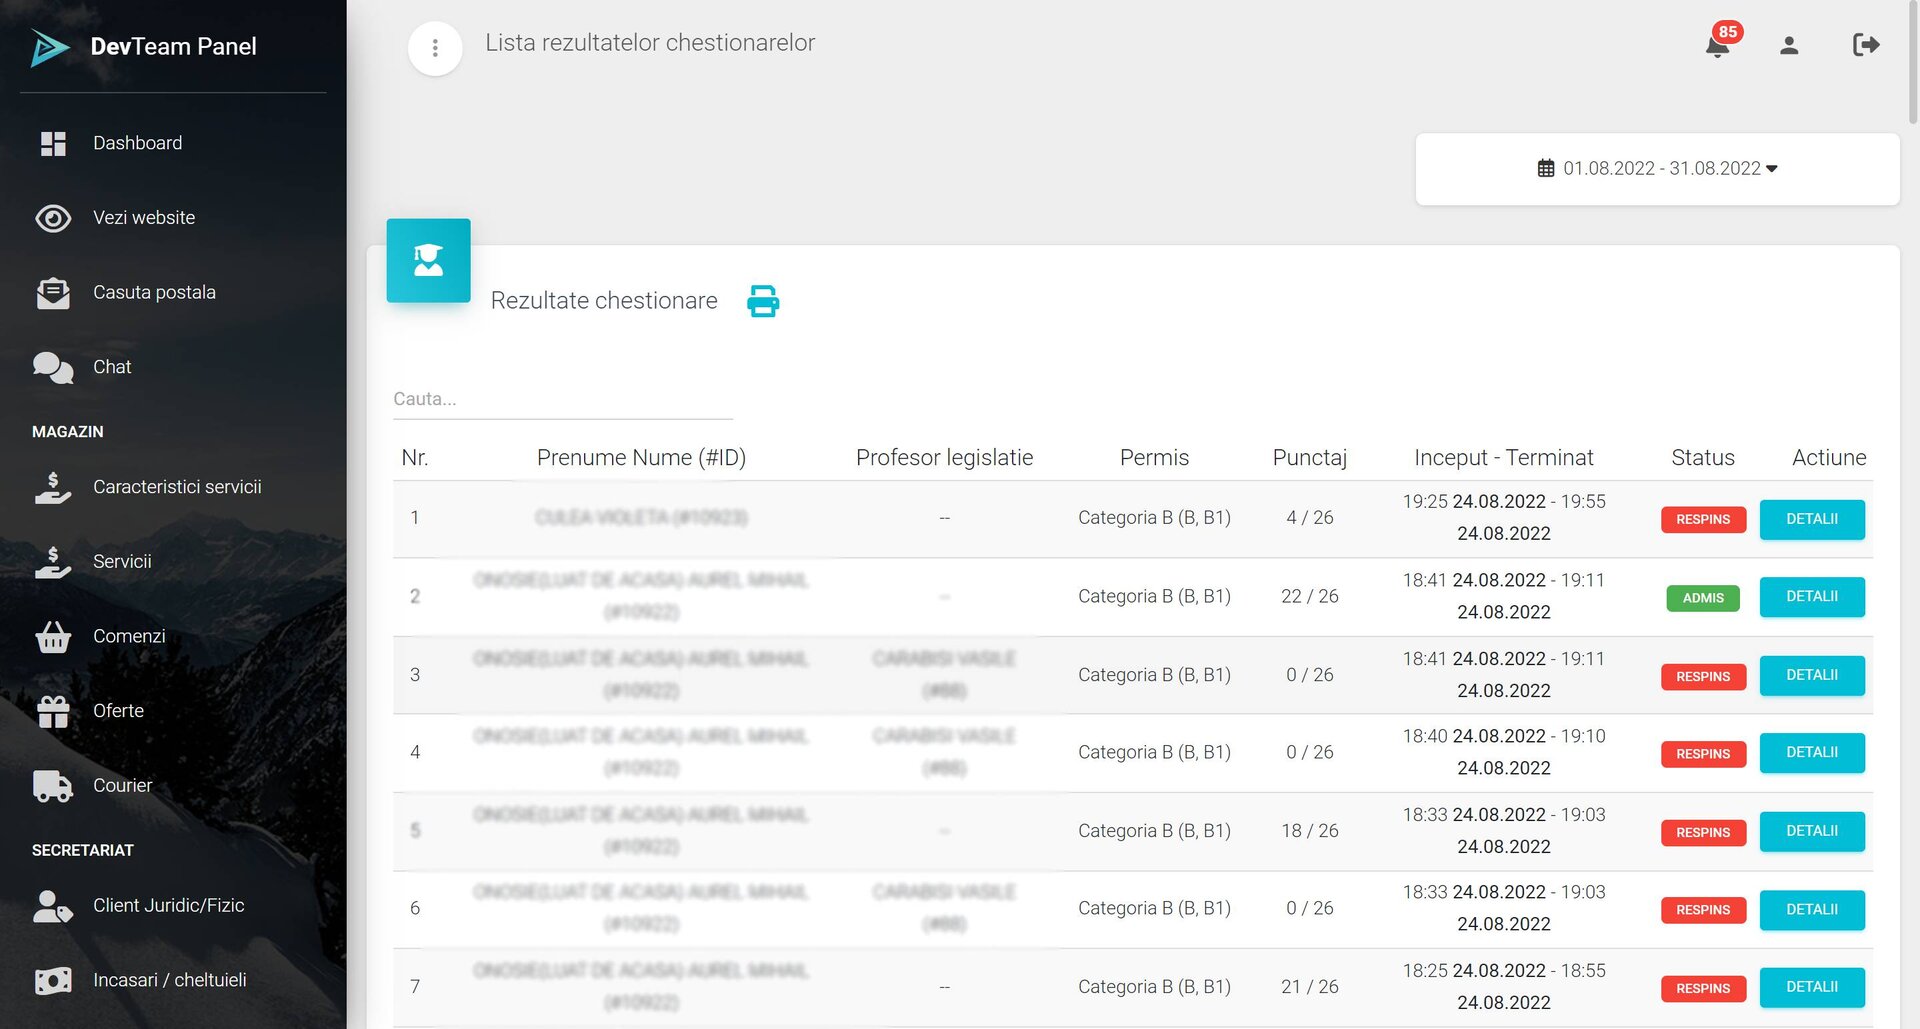This screenshot has height=1029, width=1920.
Task: Click the Cauta search field
Action: click(x=562, y=399)
